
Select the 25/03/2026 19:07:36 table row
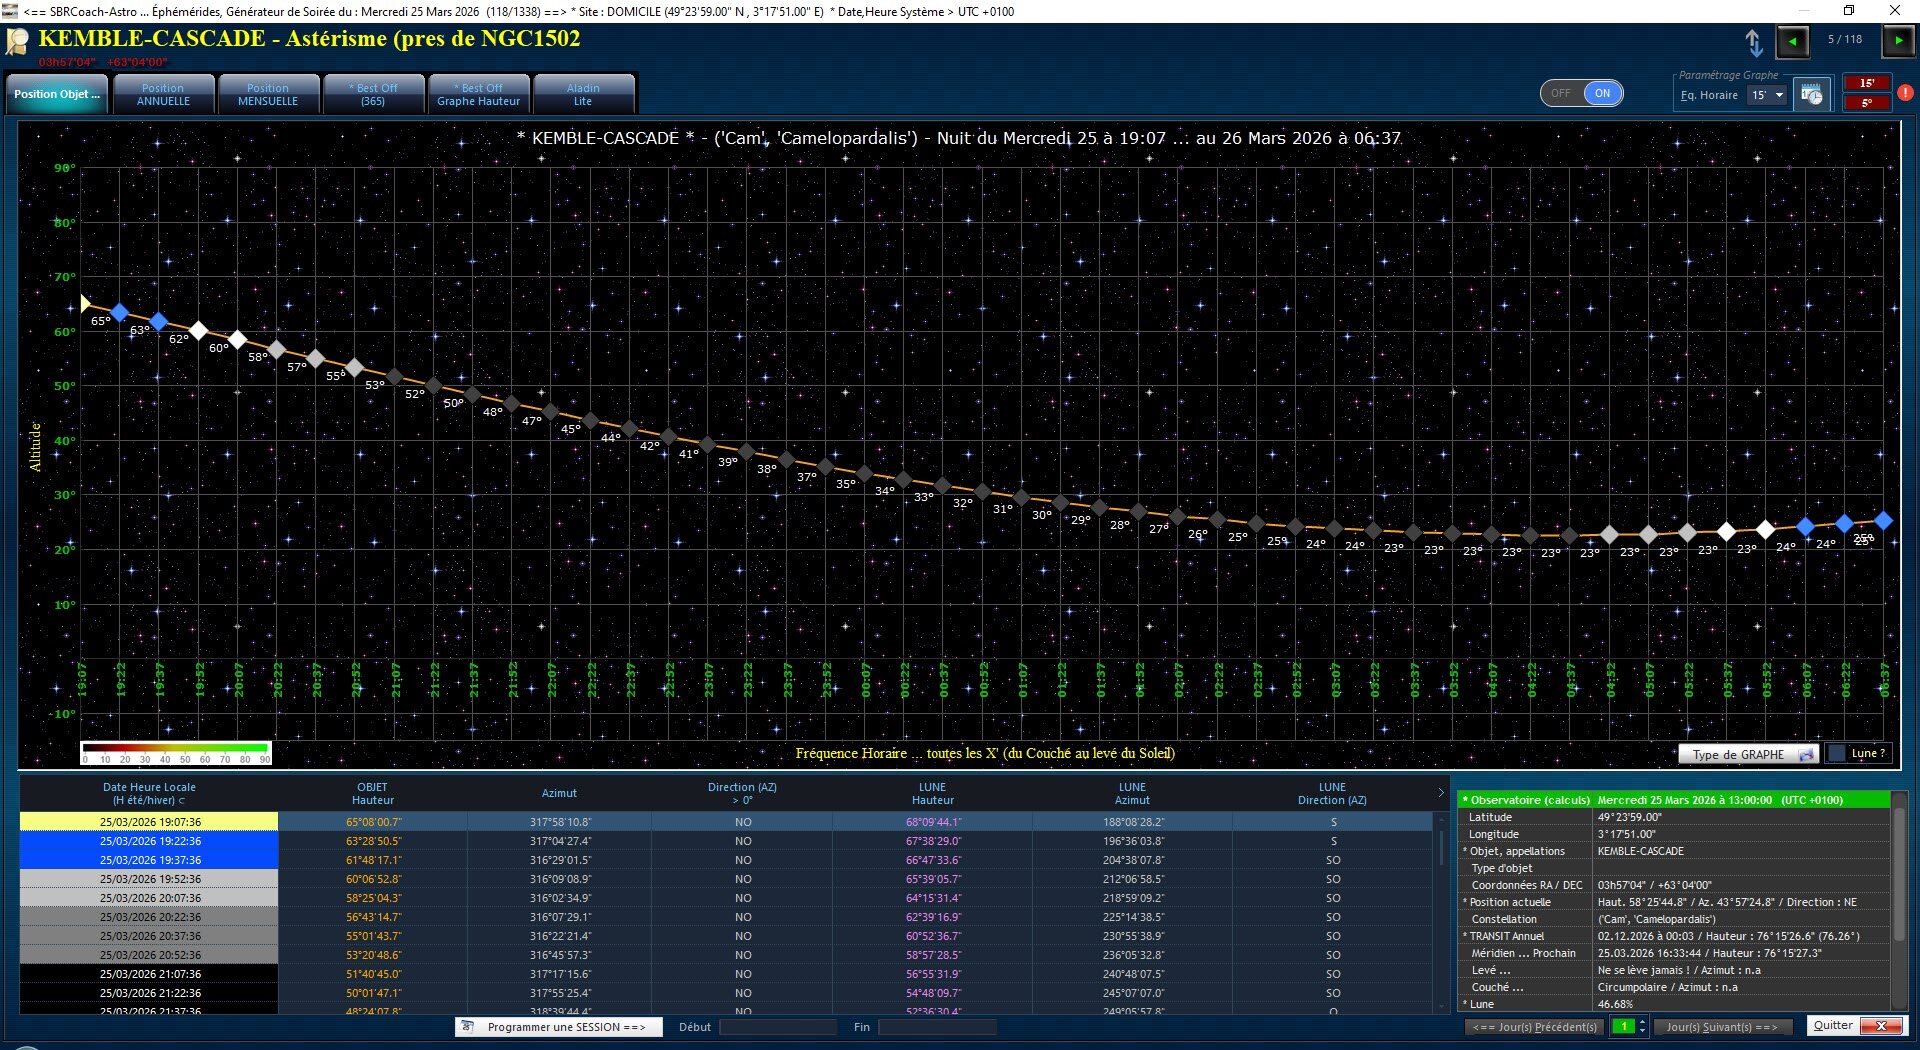150,822
